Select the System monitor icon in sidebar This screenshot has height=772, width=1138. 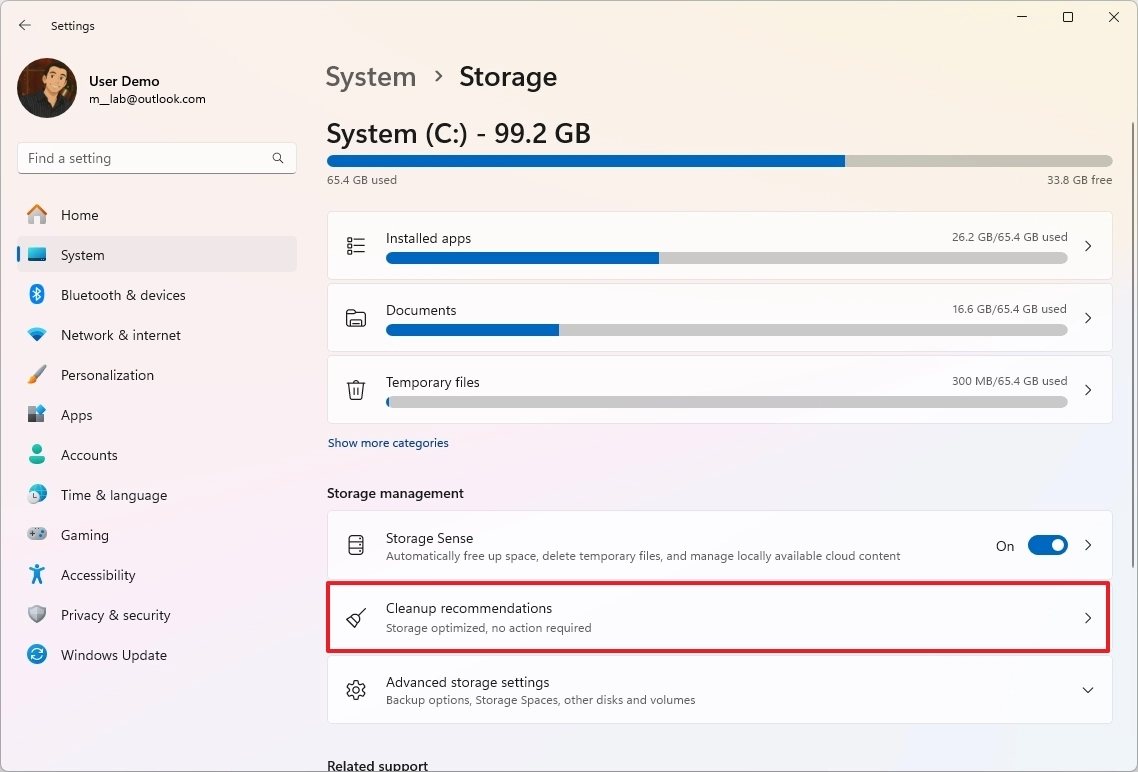point(37,255)
